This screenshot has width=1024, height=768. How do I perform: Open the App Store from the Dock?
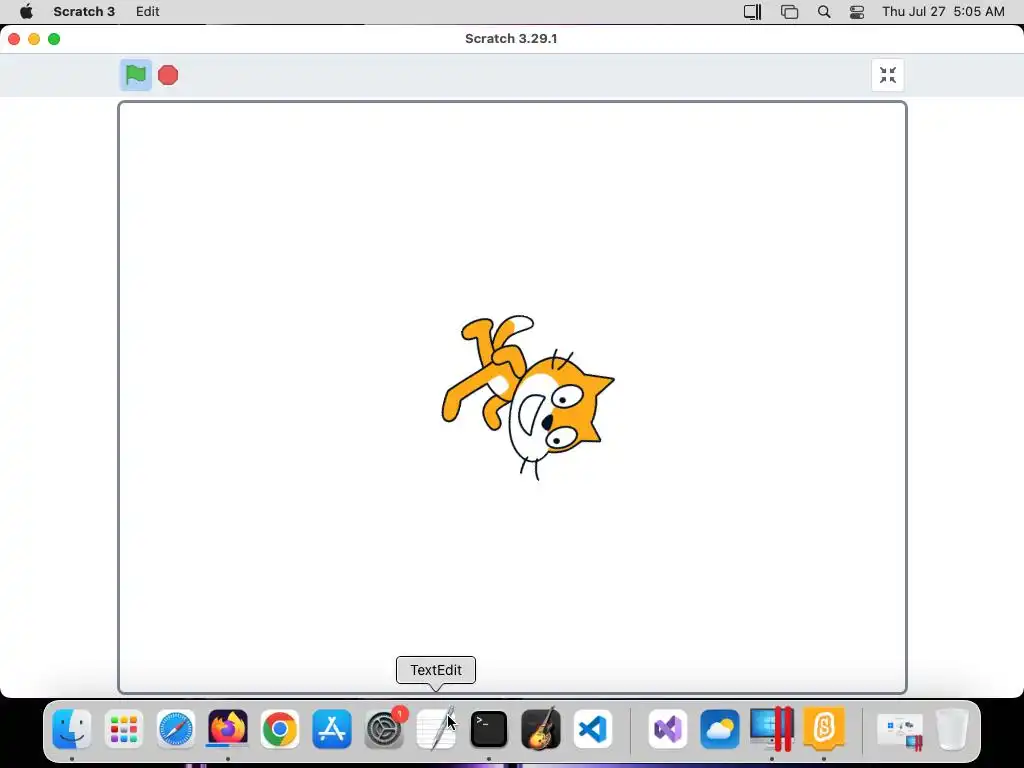pos(332,729)
